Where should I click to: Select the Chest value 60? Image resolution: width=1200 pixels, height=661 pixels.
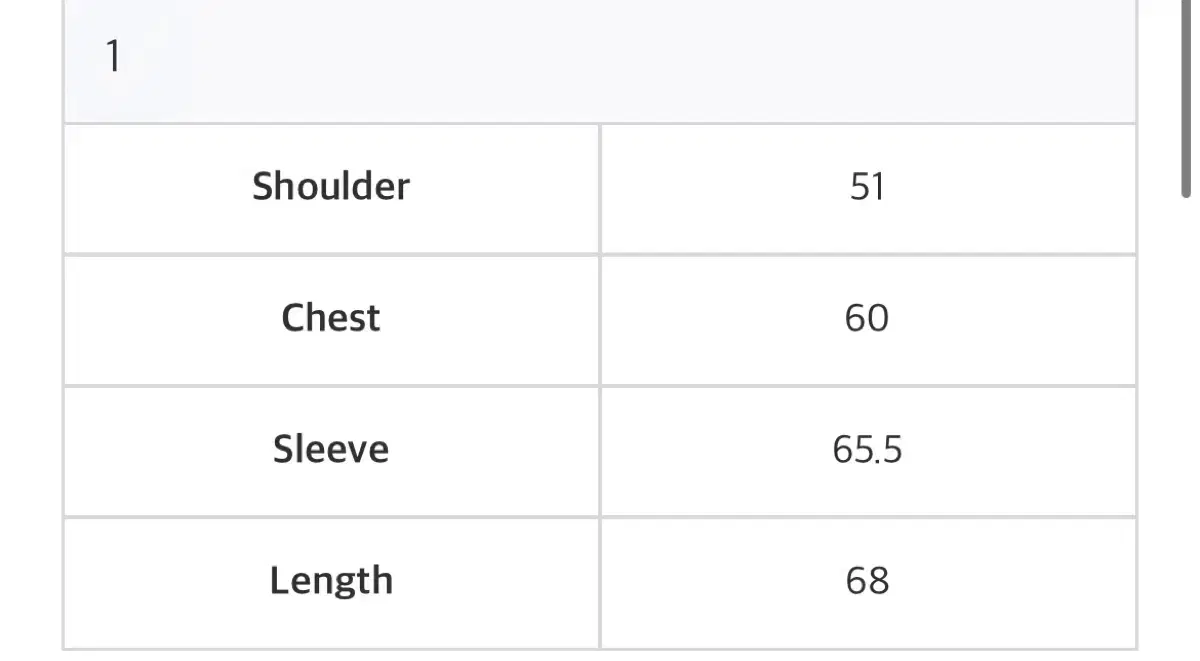point(867,318)
